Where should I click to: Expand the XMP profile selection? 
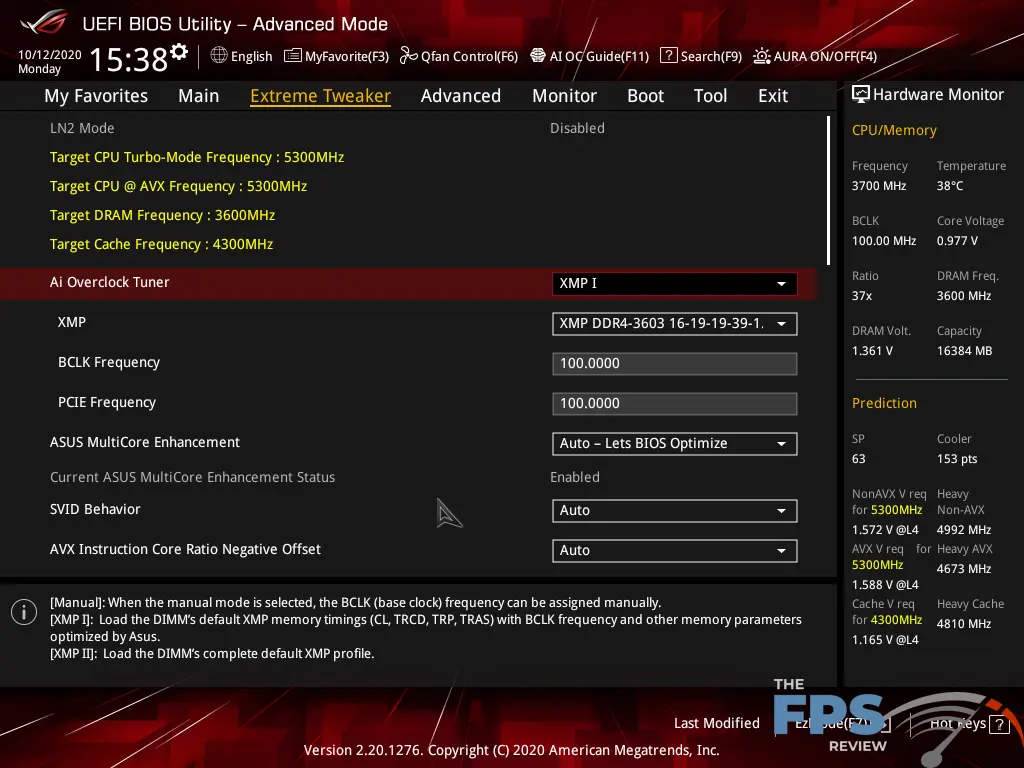point(674,323)
